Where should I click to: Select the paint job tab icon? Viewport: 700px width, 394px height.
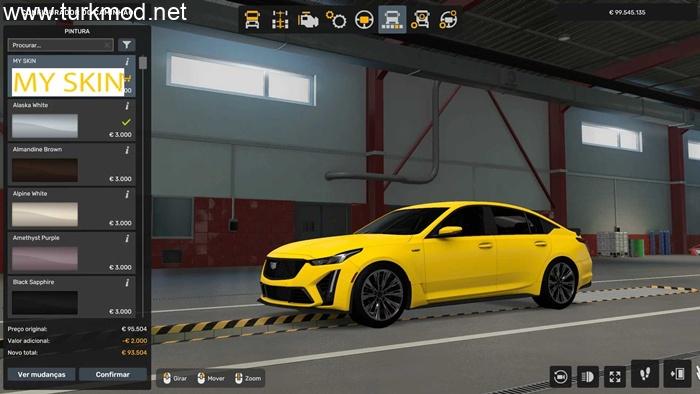click(x=392, y=20)
